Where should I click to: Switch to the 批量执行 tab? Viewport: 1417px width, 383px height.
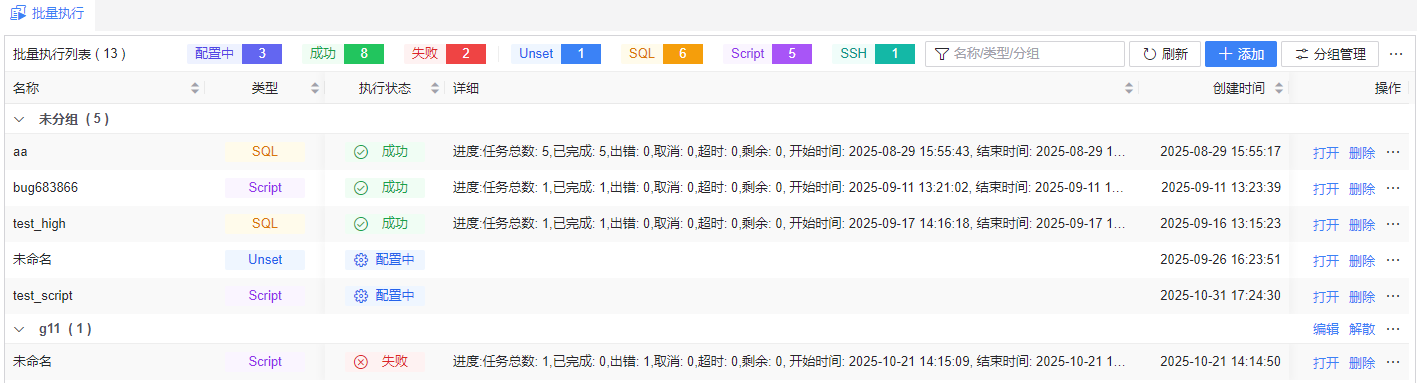click(x=47, y=14)
